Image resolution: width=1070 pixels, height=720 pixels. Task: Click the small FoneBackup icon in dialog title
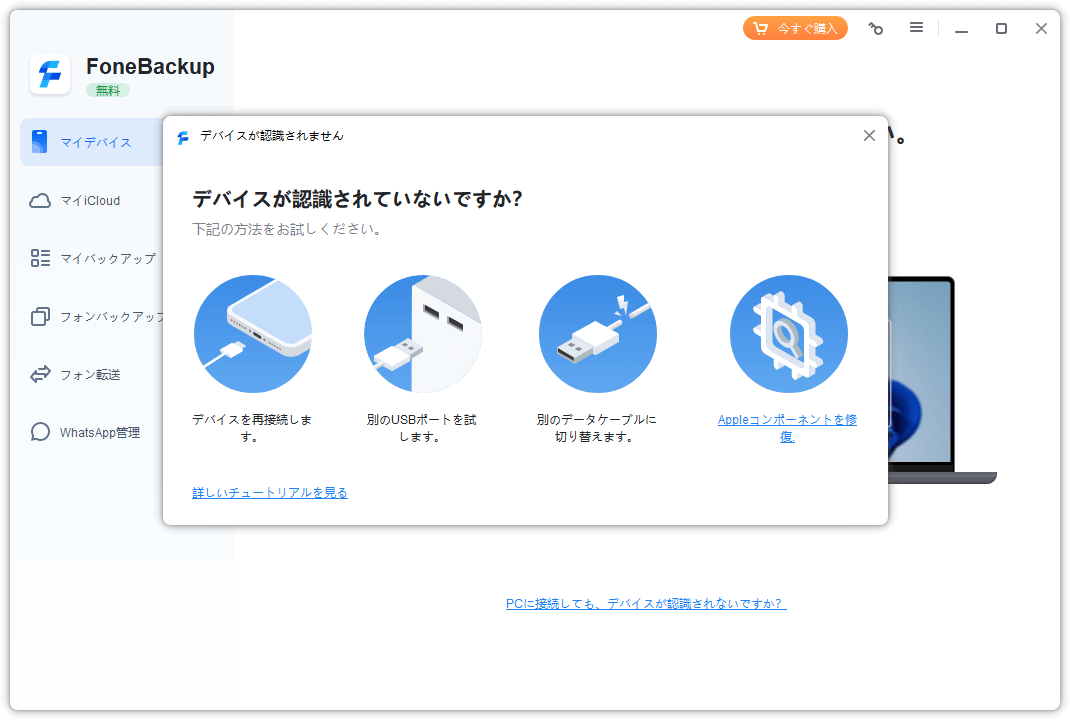[183, 138]
